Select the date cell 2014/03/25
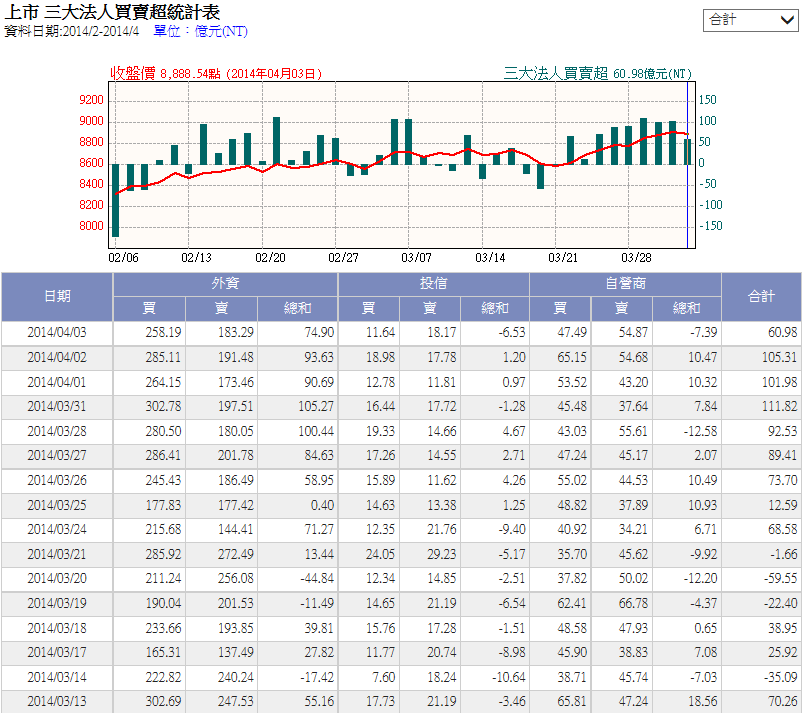Screen dimensions: 806x713 click(57, 505)
